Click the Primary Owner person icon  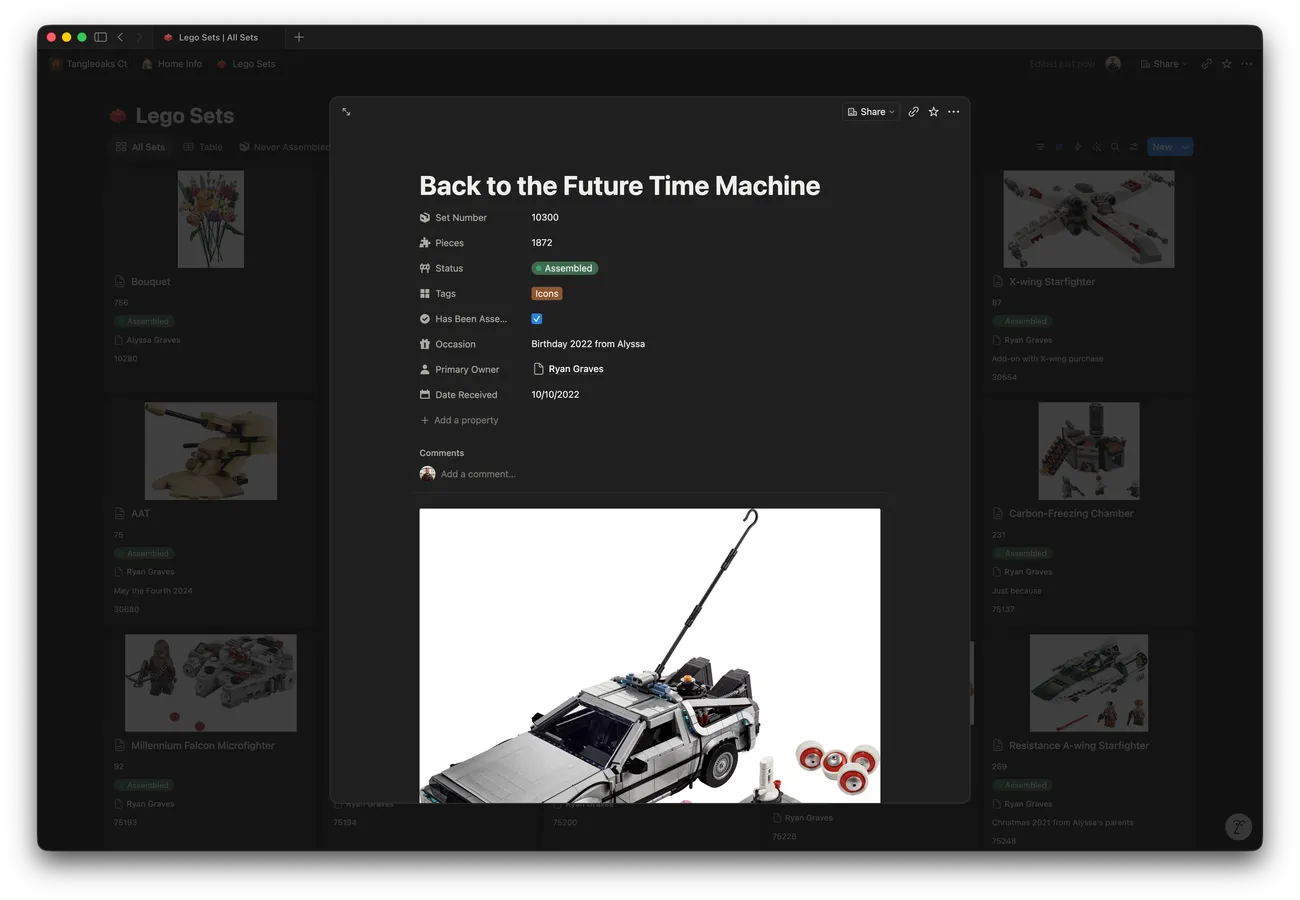pos(425,369)
